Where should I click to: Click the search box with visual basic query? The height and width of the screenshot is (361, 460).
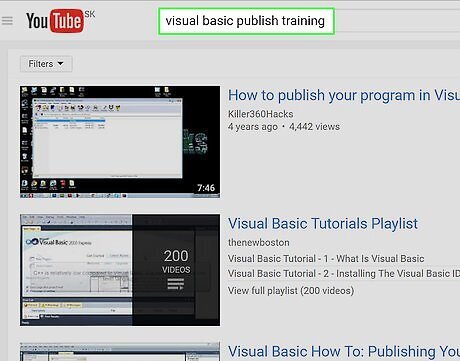click(246, 21)
